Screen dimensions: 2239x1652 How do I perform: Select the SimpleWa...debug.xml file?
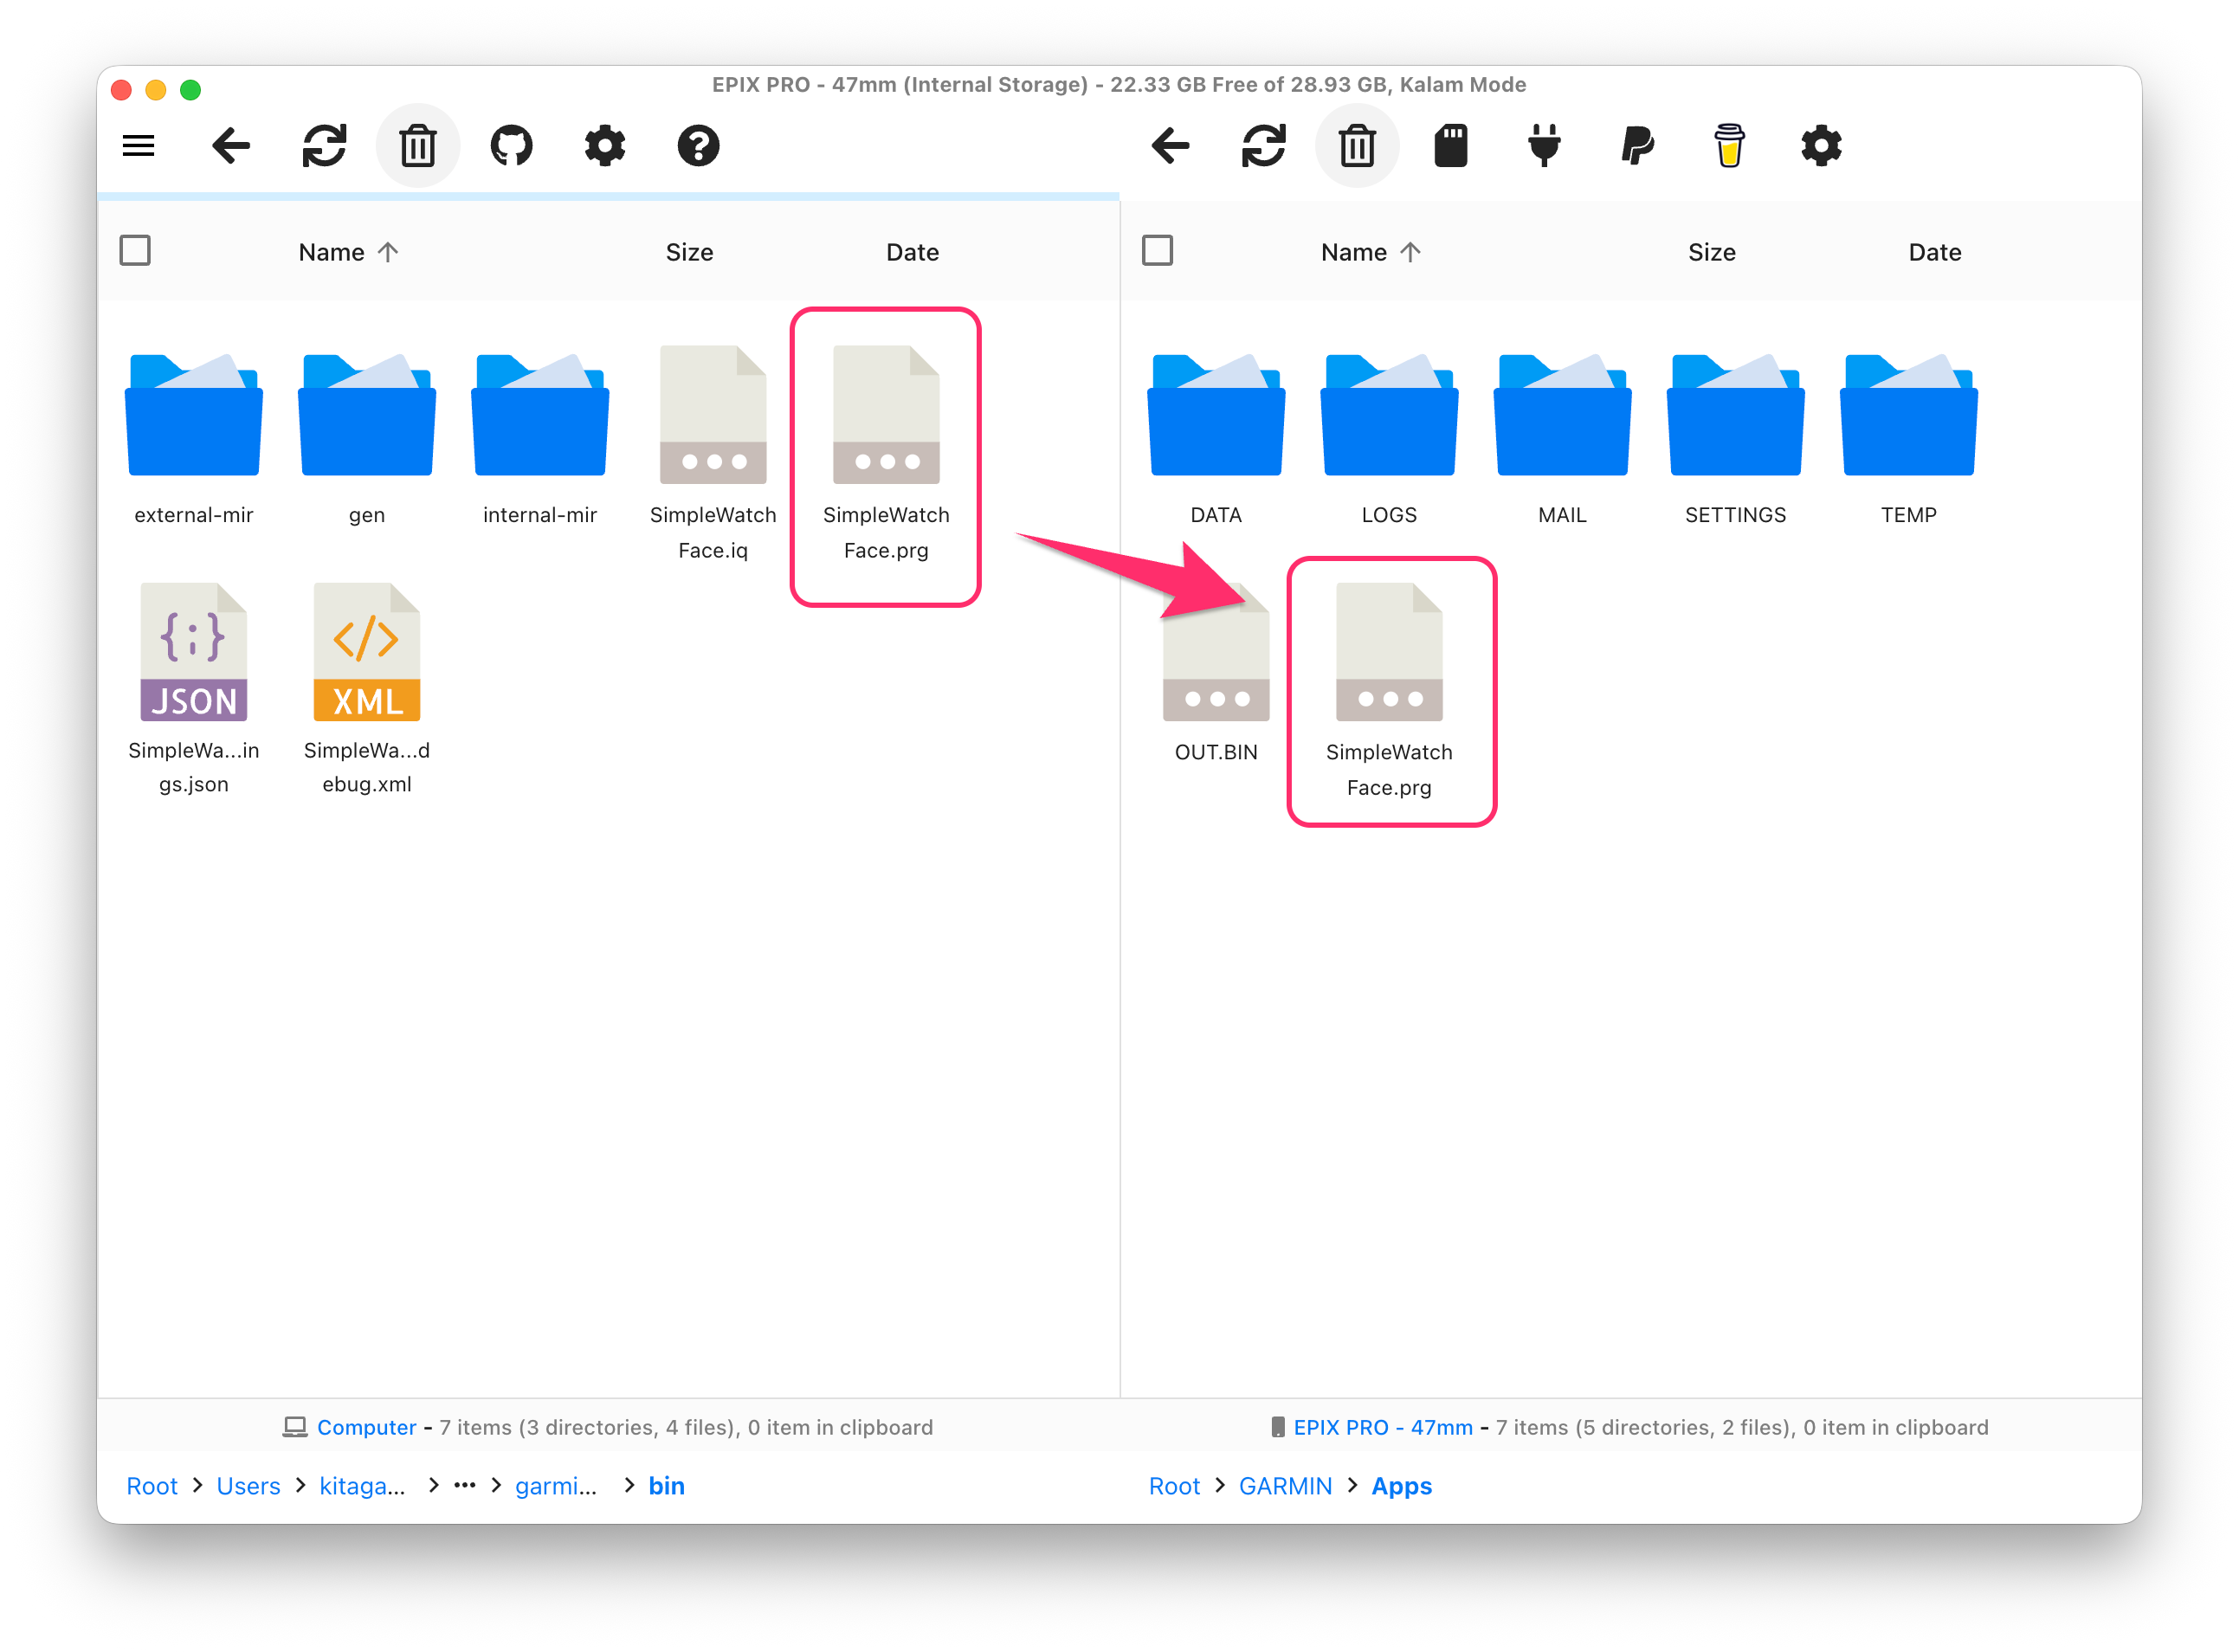(367, 689)
